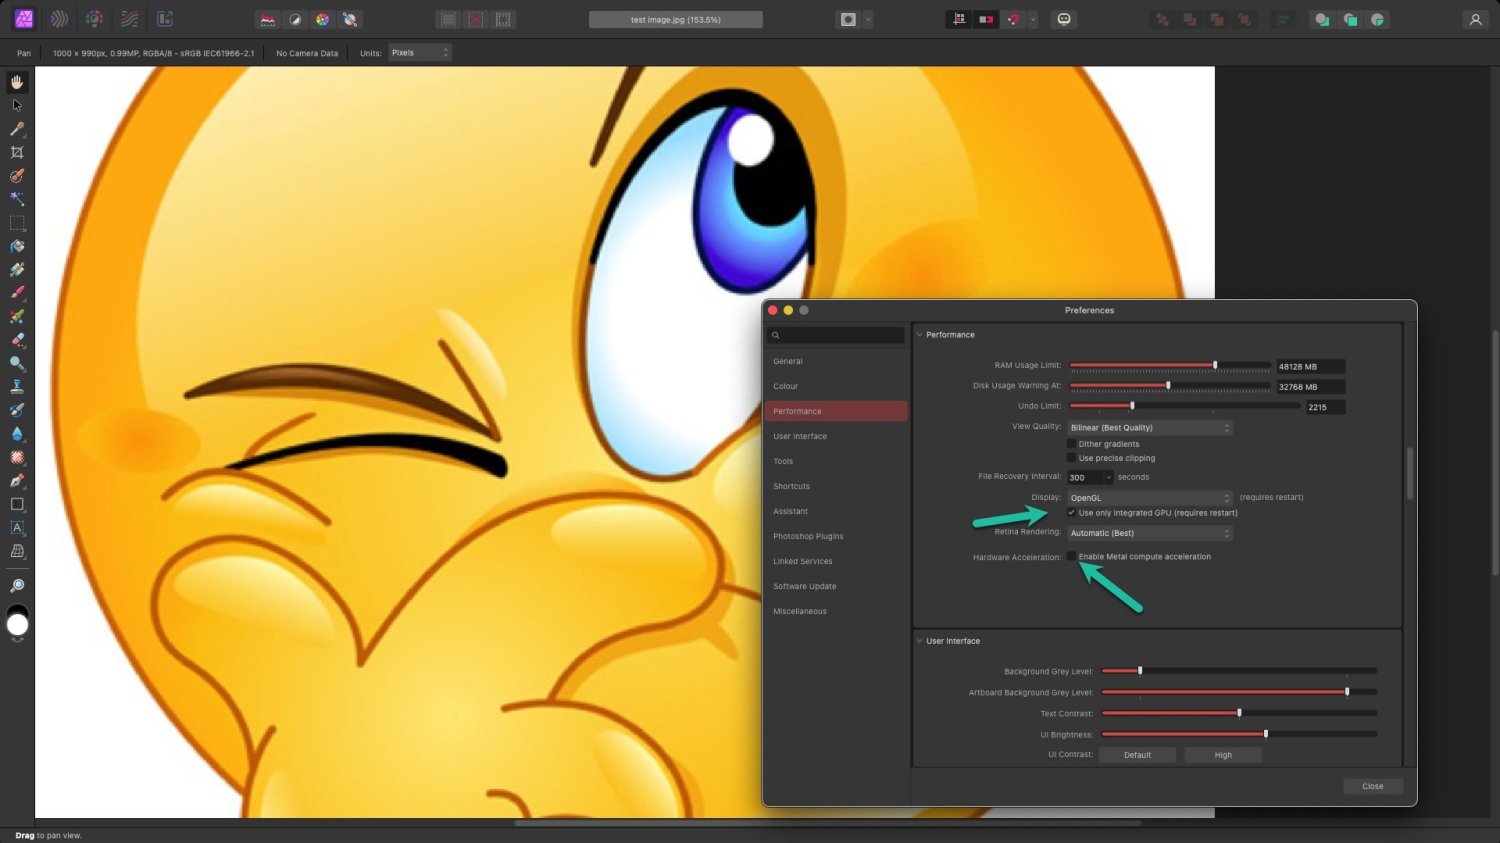Image resolution: width=1500 pixels, height=843 pixels.
Task: Select the Clone stamp tool
Action: pos(17,387)
